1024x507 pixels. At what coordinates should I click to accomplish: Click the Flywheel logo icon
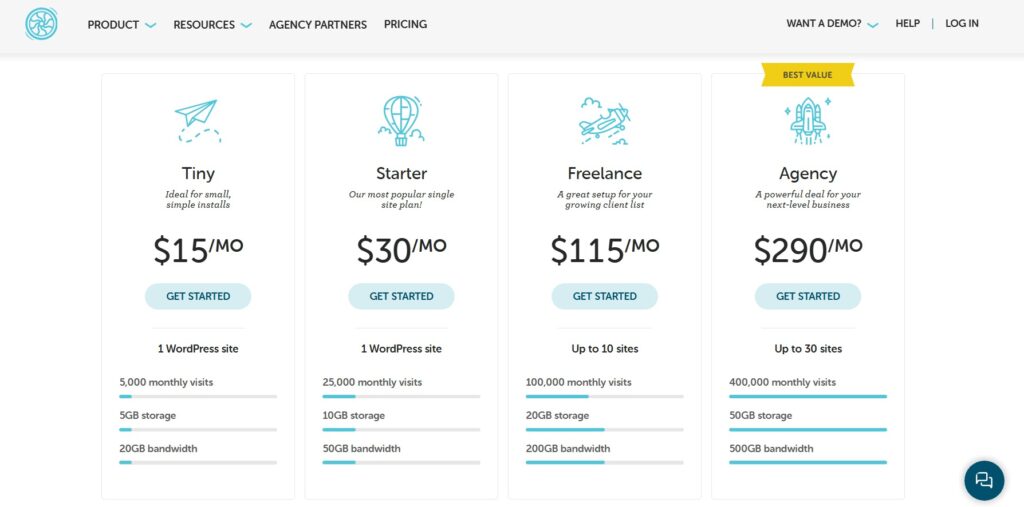point(42,24)
